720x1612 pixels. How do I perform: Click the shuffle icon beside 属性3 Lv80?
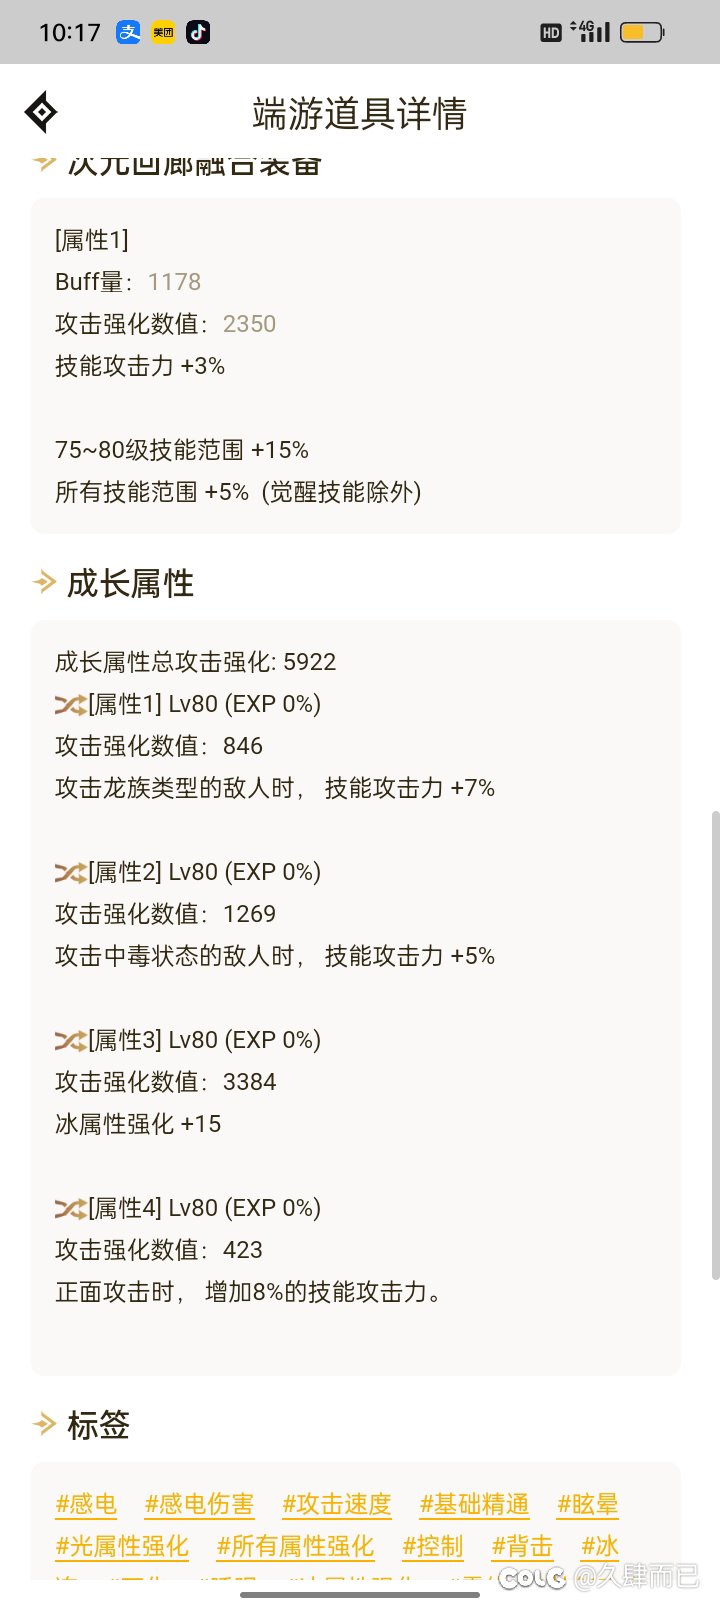pos(70,1041)
